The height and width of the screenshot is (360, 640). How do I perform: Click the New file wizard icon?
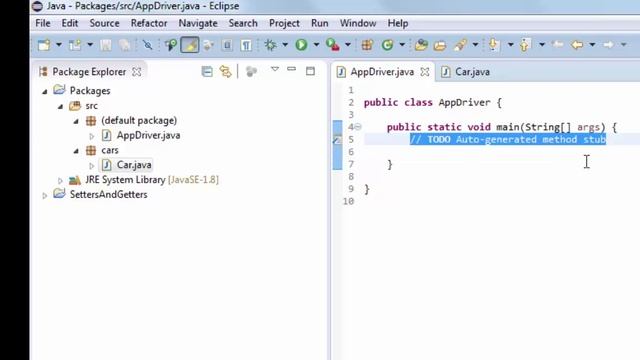44,44
